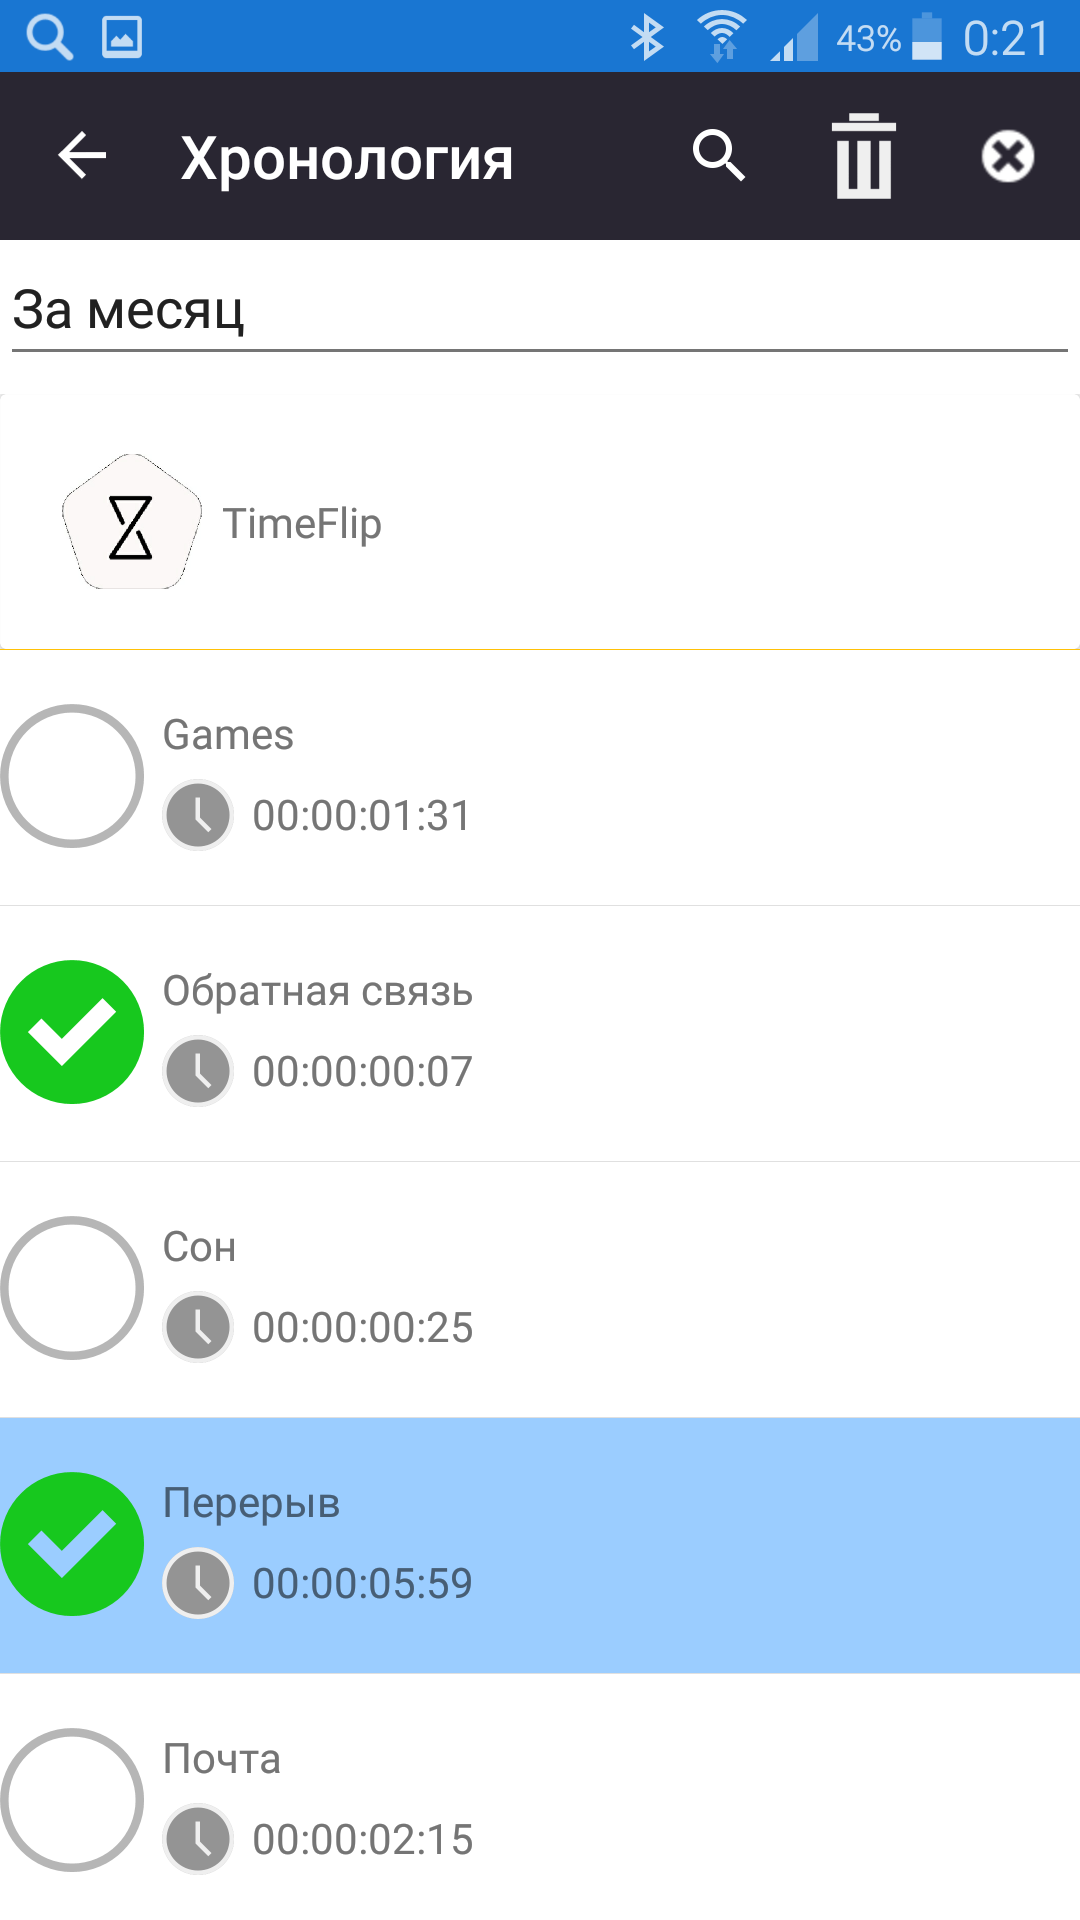Check the Почта entry circle
Viewport: 1080px width, 1920px height.
point(72,1800)
